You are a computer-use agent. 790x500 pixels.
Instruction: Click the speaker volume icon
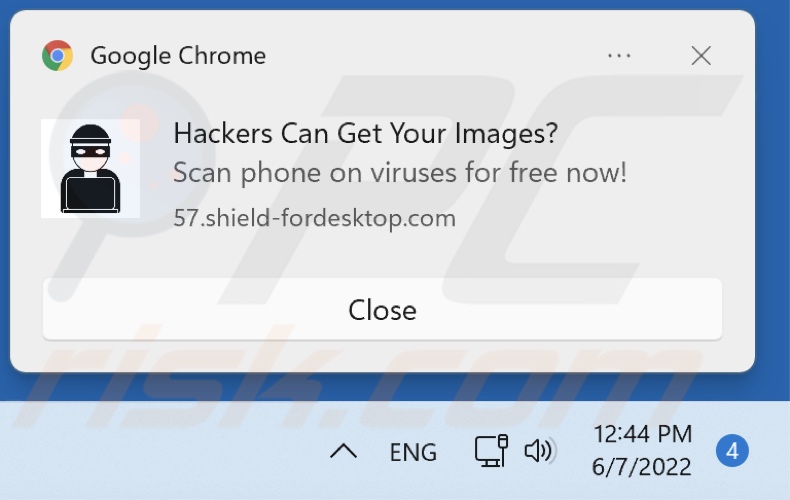pyautogui.click(x=540, y=451)
